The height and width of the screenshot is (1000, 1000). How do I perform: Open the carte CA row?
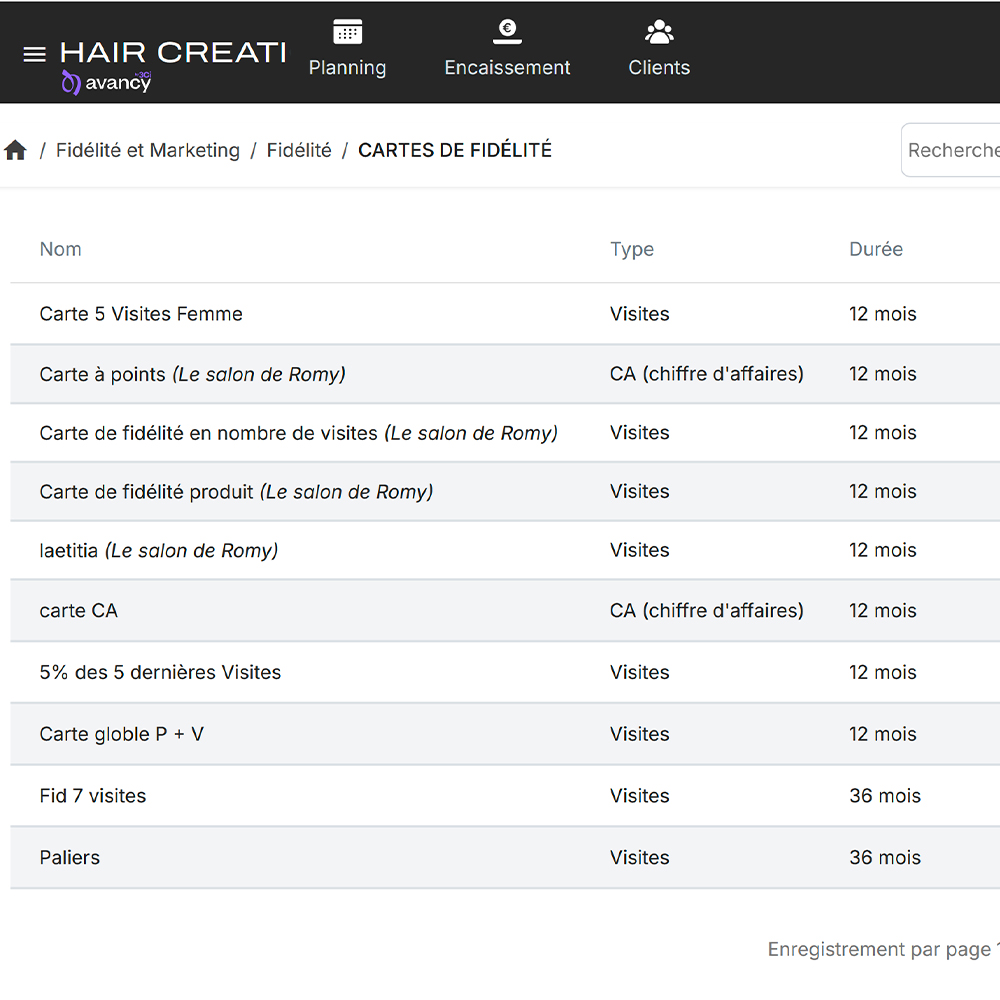(79, 611)
